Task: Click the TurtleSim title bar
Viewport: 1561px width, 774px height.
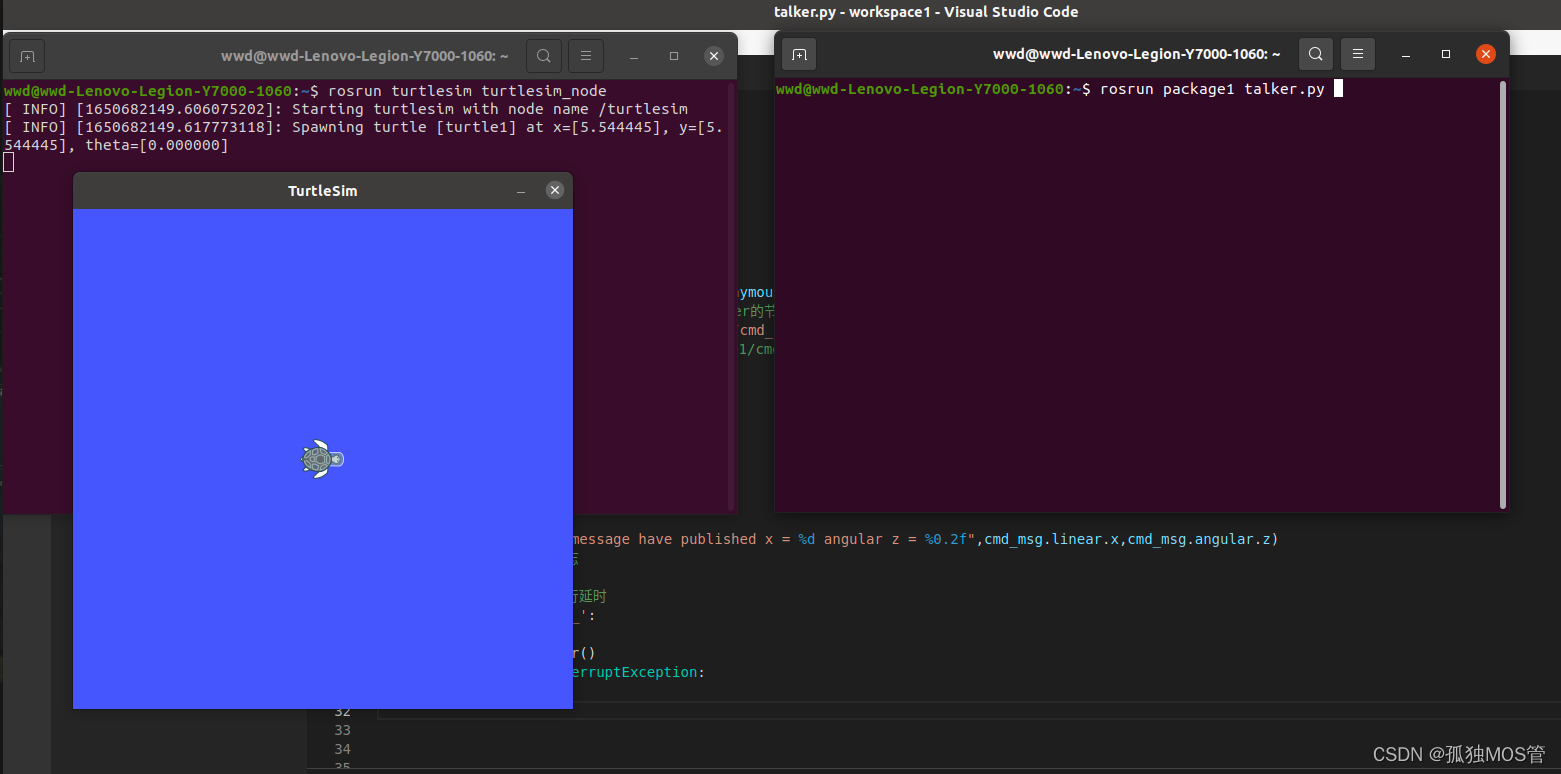Action: 322,191
